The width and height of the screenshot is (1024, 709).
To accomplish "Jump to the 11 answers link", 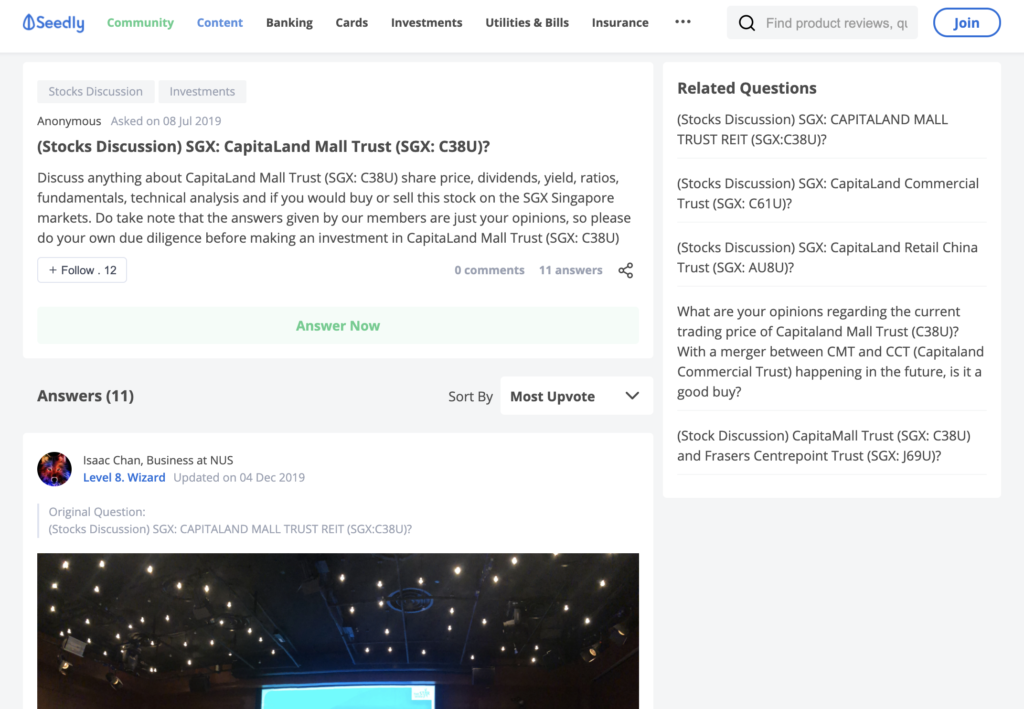I will [571, 270].
